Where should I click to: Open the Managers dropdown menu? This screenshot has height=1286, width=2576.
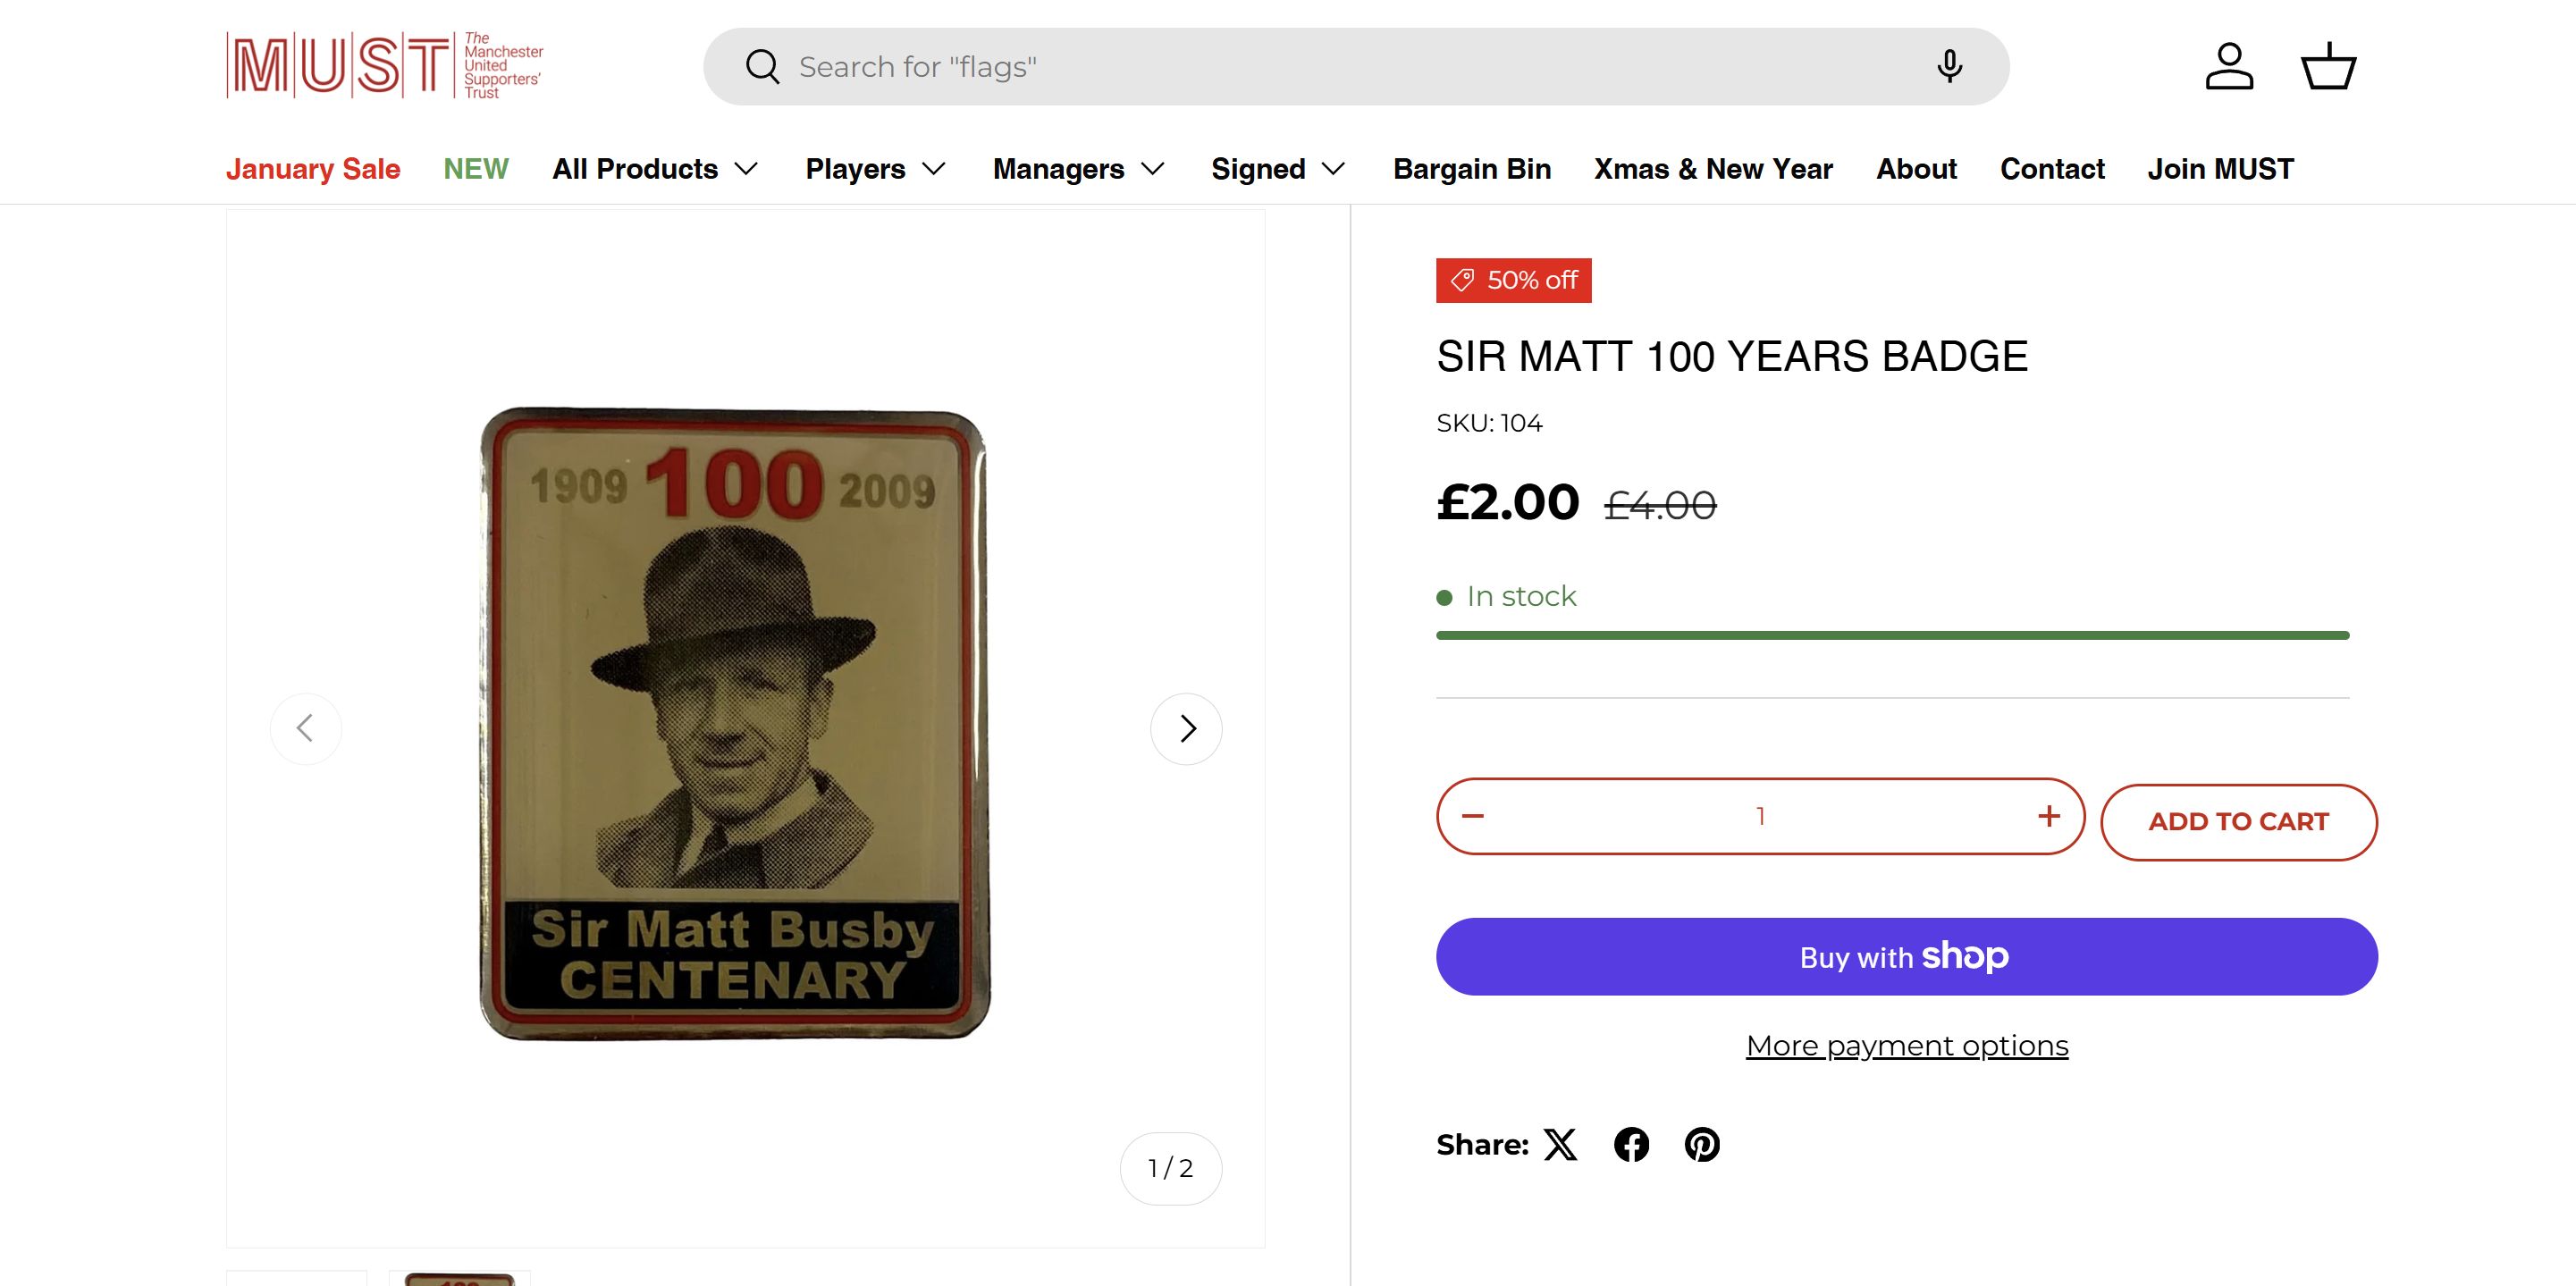(1078, 169)
